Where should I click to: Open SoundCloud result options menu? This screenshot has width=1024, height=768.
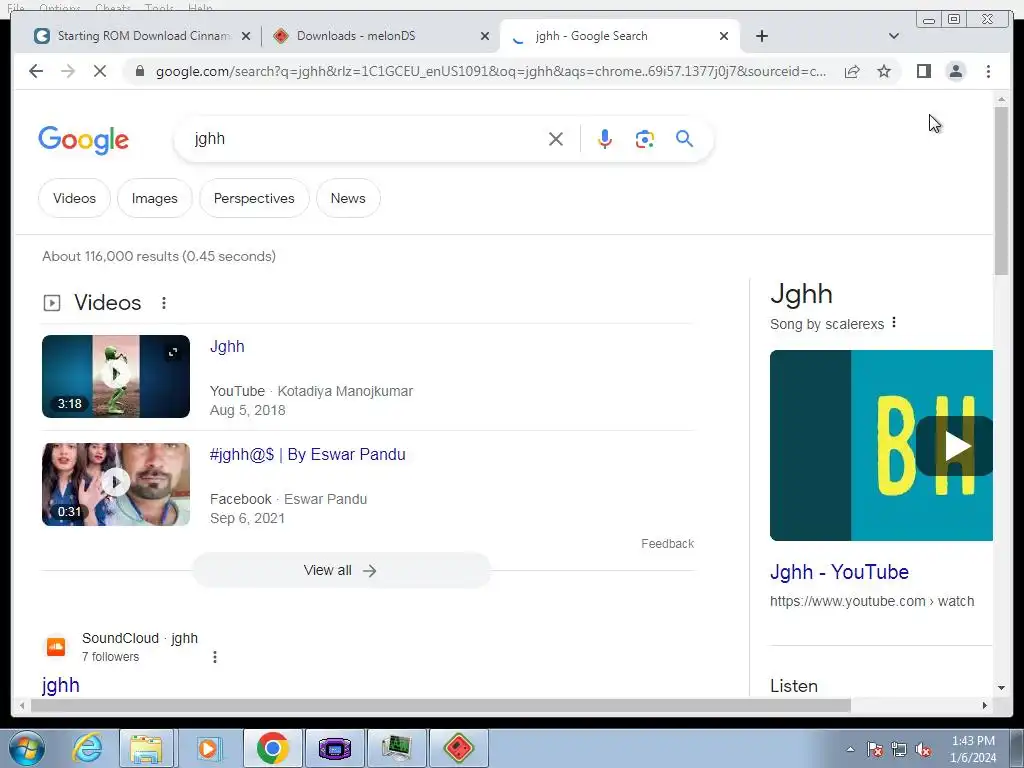(x=215, y=657)
